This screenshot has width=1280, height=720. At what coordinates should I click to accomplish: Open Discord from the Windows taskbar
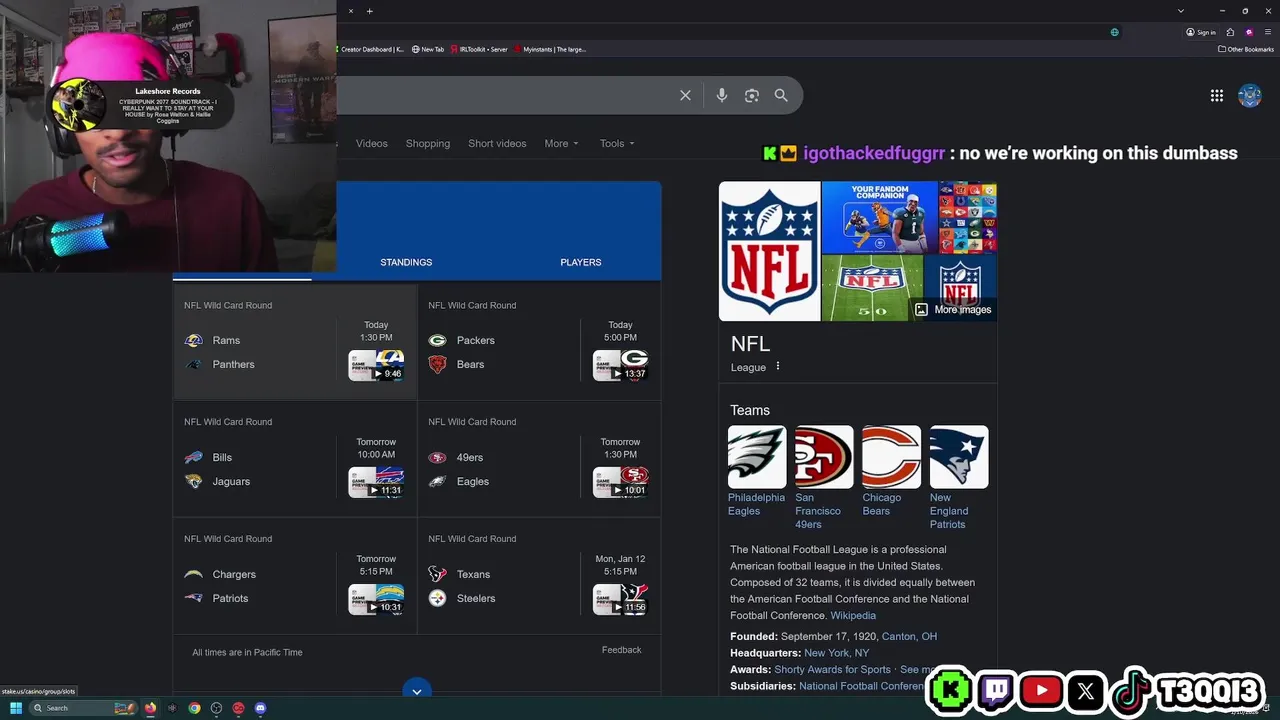(x=260, y=708)
